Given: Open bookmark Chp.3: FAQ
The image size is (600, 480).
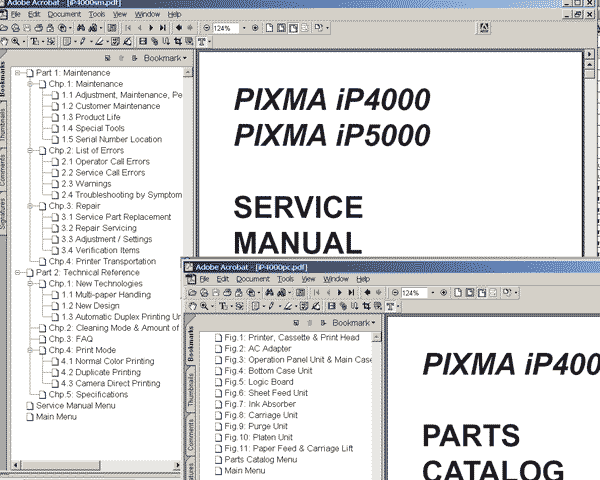Looking at the screenshot, I should [x=70, y=339].
